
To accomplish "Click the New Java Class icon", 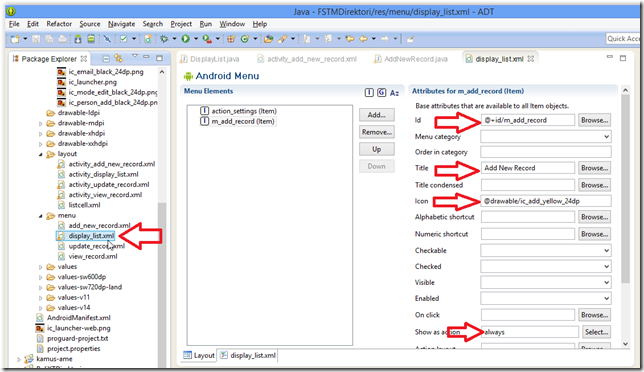I will tap(245, 39).
